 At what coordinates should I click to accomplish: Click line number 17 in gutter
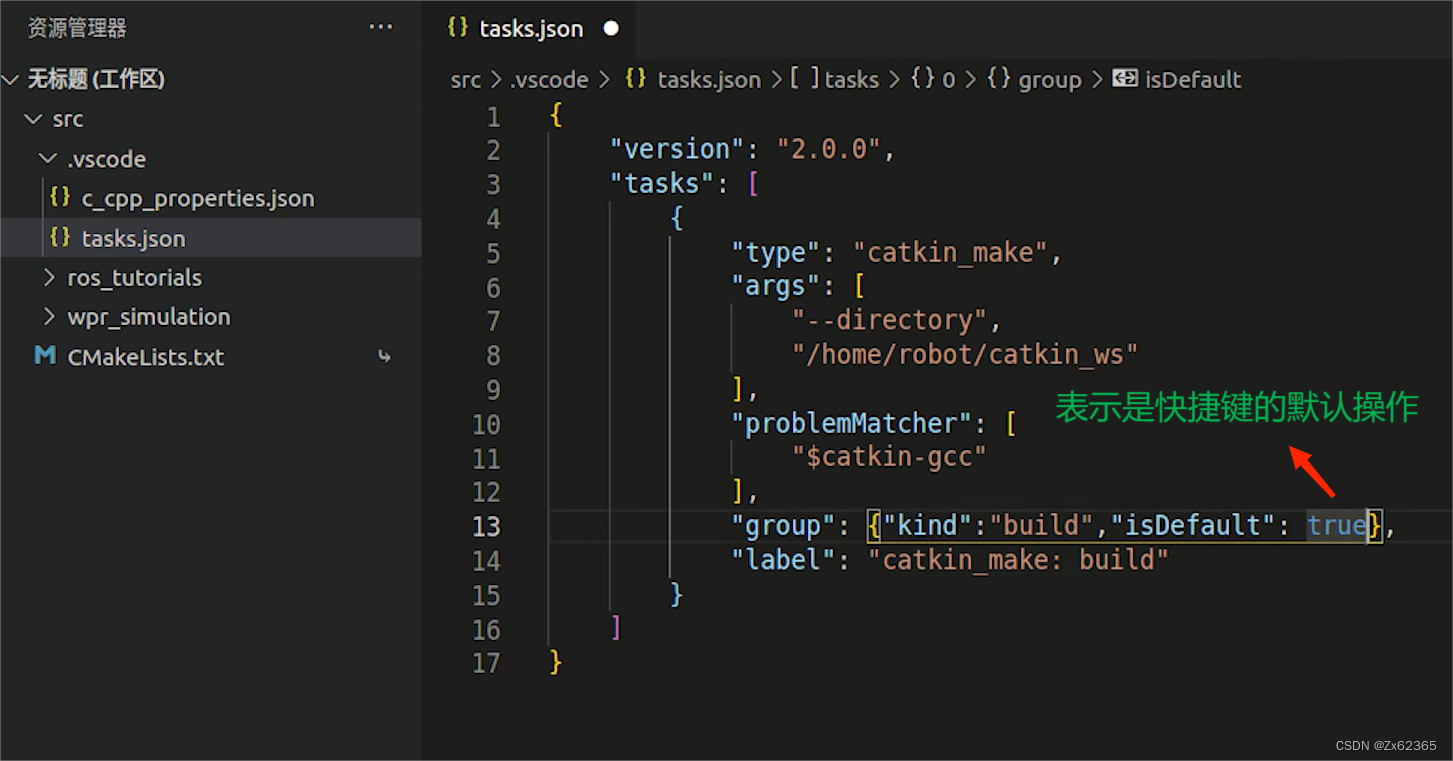click(486, 663)
